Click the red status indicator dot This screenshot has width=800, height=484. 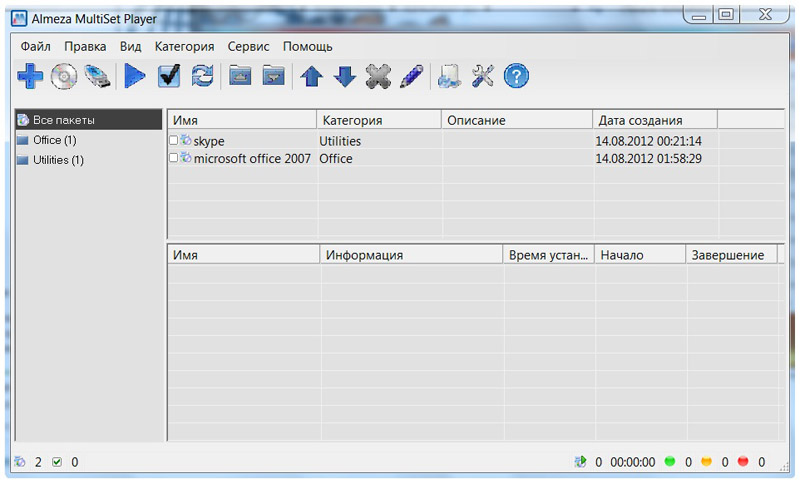(743, 462)
